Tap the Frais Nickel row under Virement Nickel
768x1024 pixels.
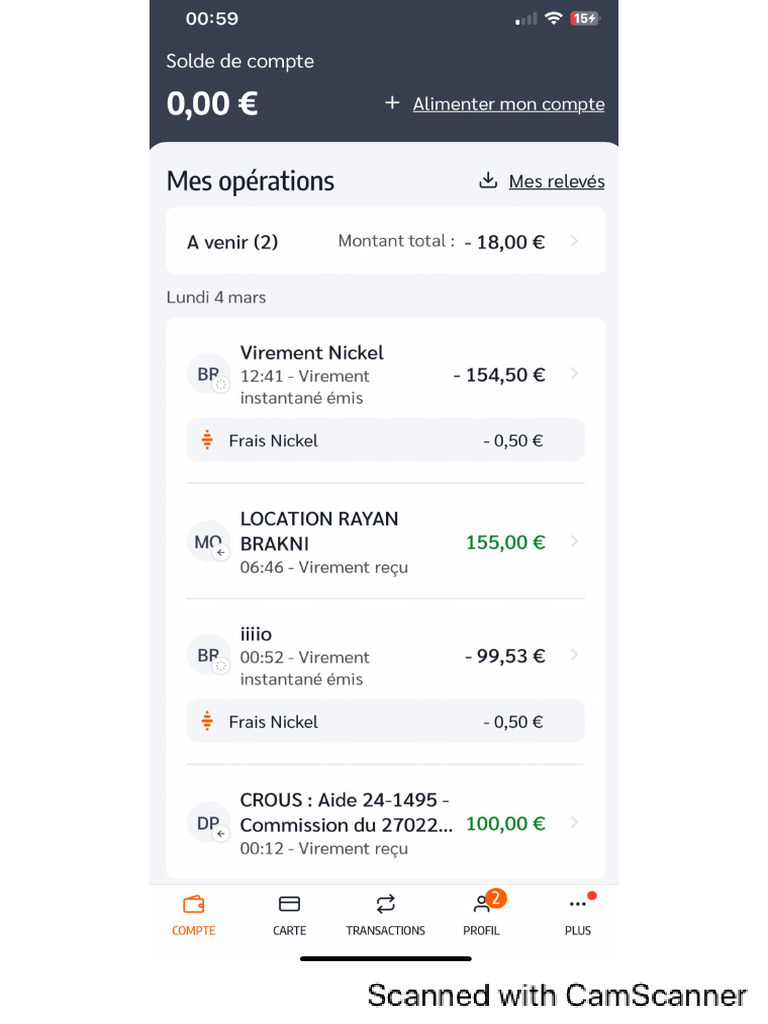pyautogui.click(x=385, y=440)
